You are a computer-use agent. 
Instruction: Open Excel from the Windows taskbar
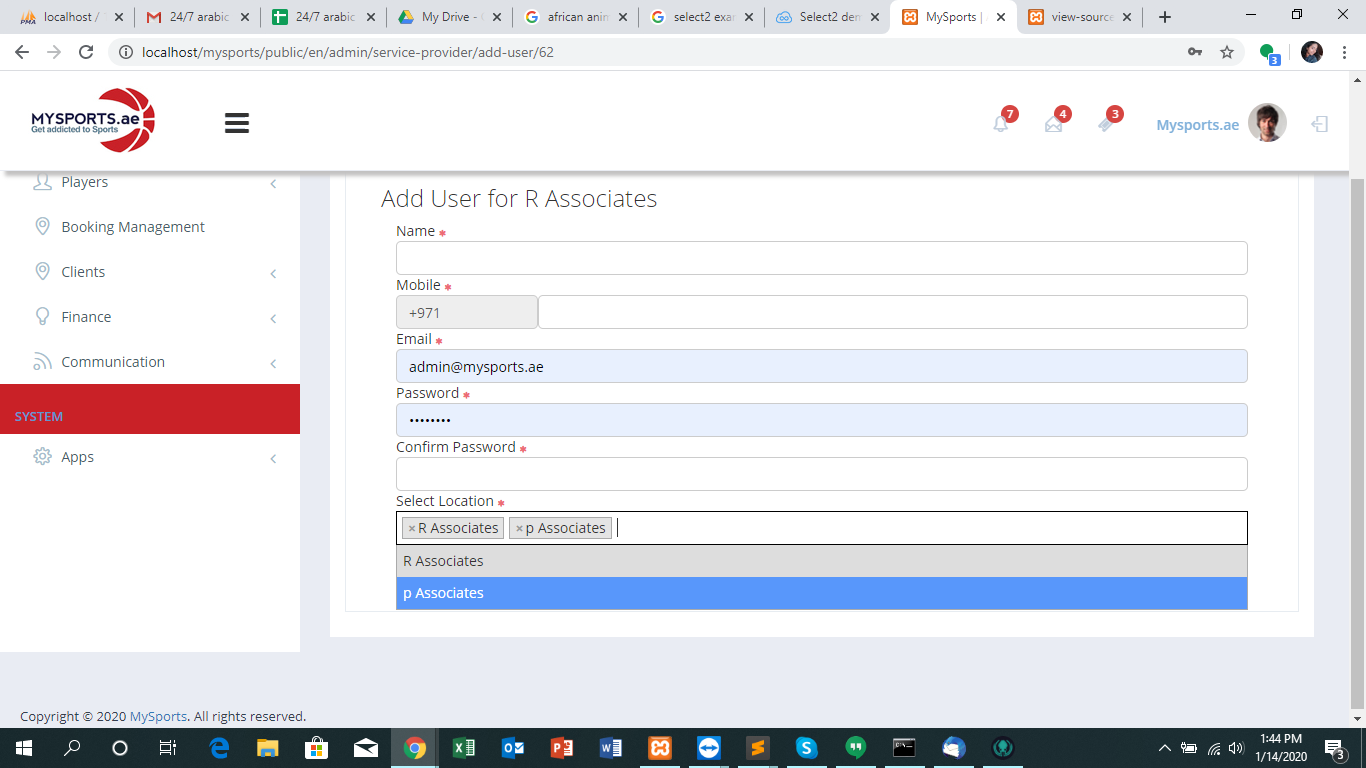click(464, 748)
